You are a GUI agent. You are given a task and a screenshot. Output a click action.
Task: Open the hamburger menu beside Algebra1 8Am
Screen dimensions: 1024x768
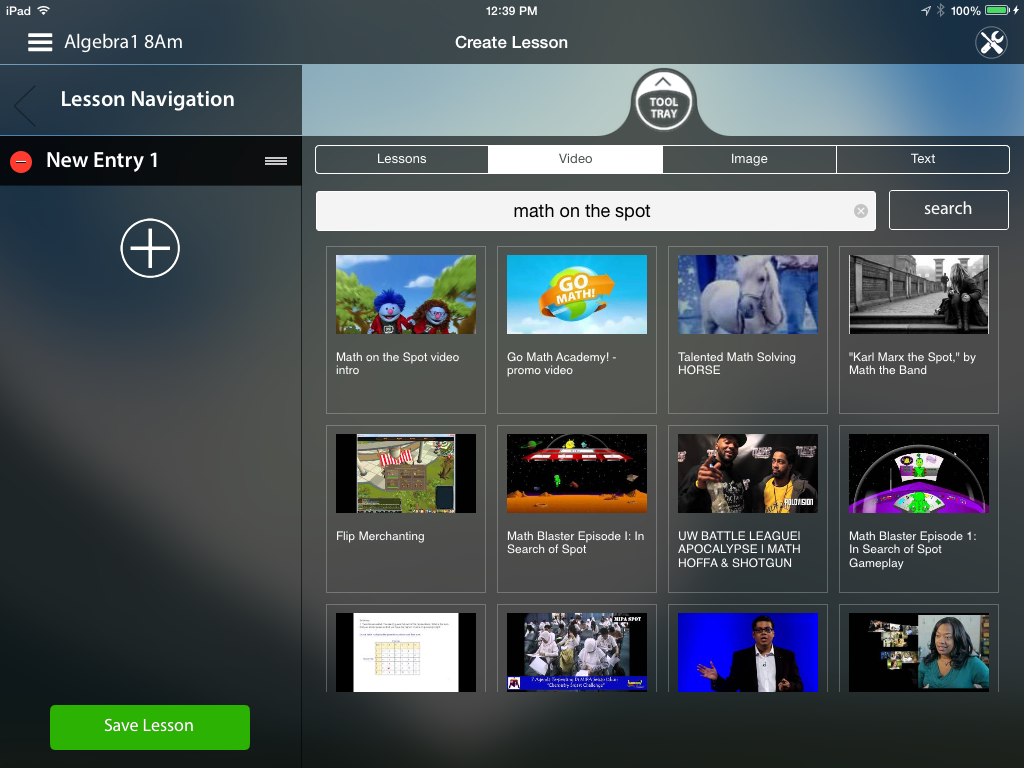(x=40, y=42)
